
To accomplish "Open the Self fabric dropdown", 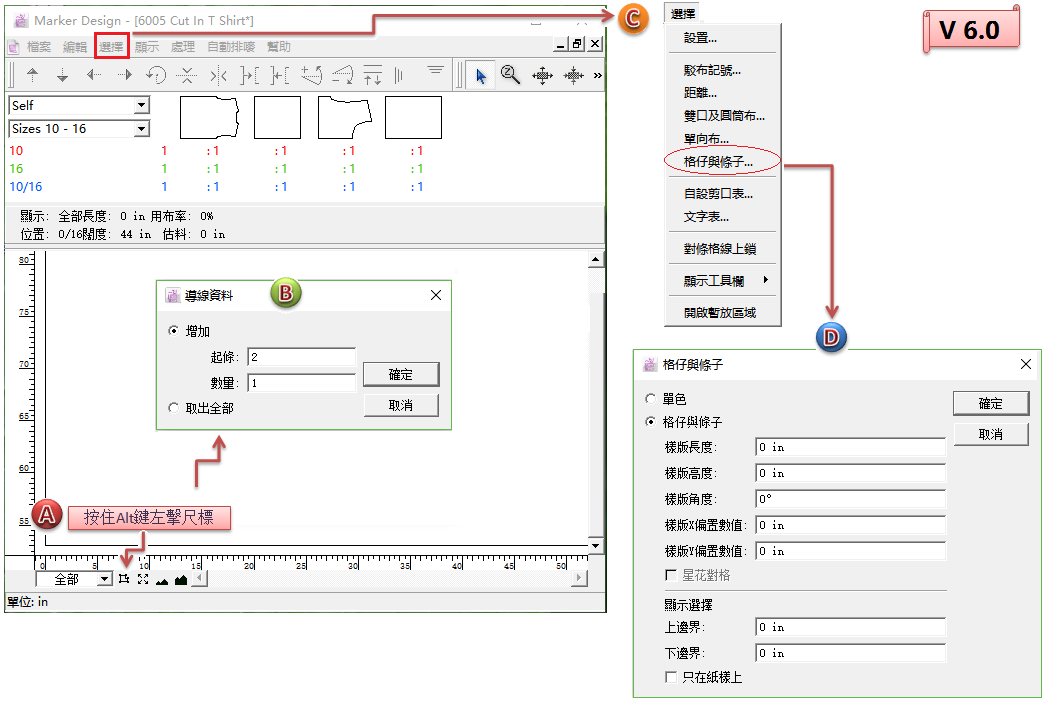I will (x=141, y=105).
